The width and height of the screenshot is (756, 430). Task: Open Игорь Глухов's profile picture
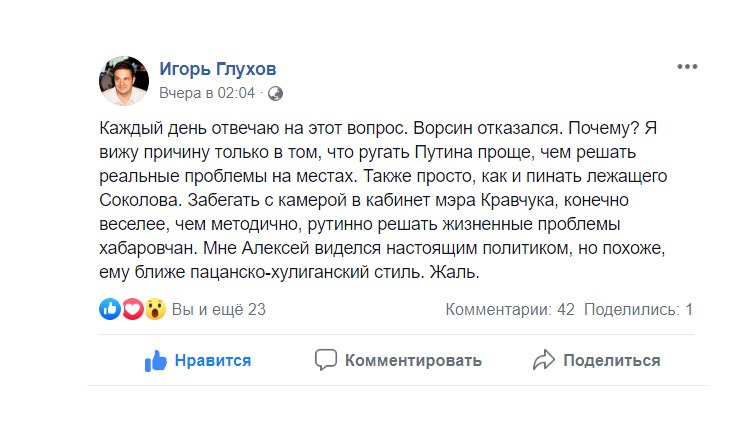[x=124, y=81]
